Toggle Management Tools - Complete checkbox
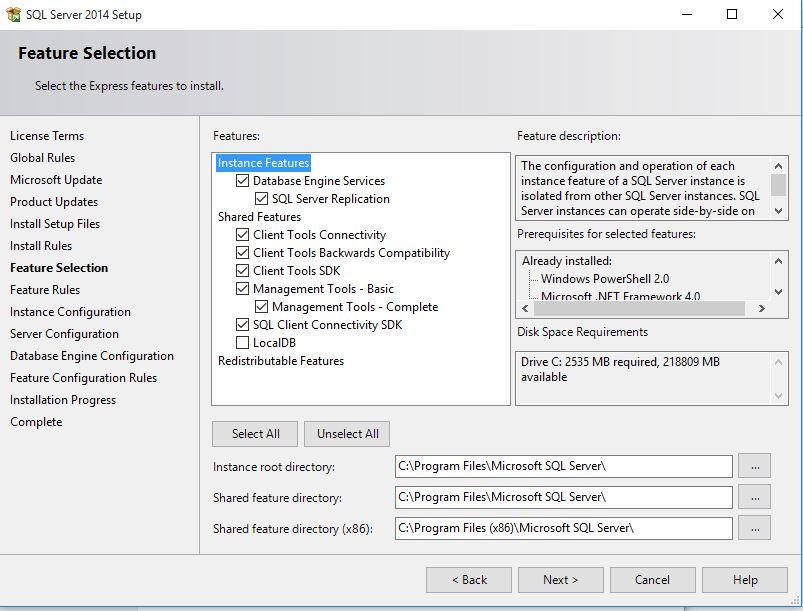 (261, 307)
